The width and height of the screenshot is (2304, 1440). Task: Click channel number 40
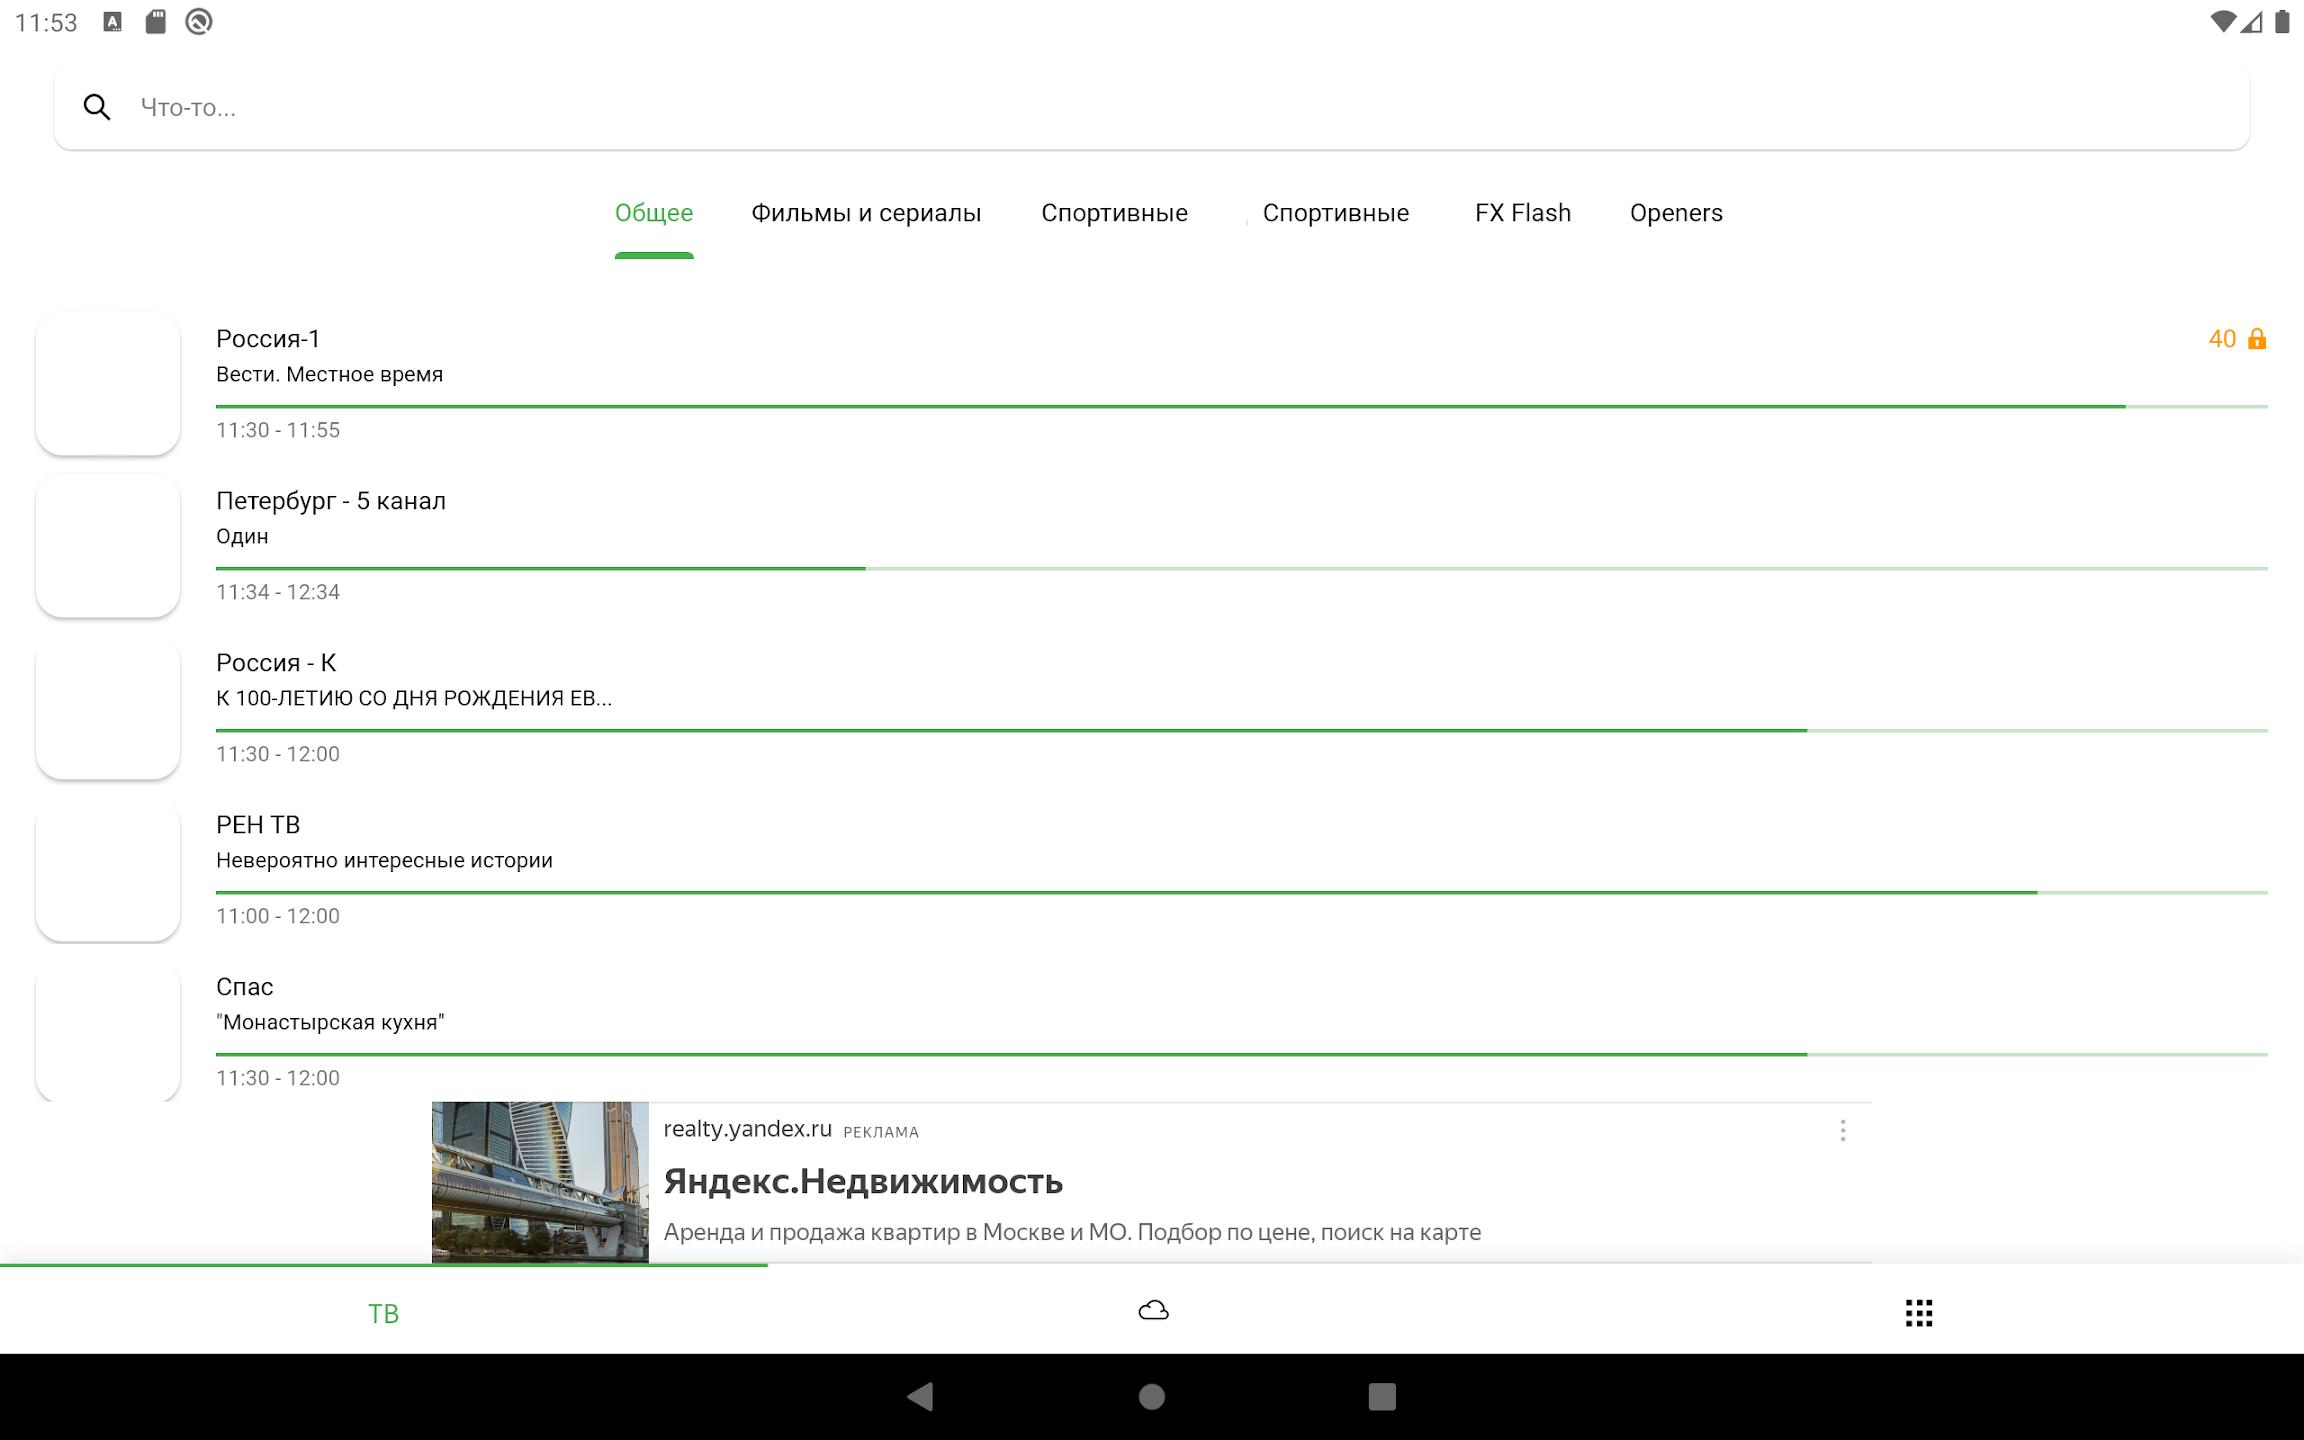pos(2222,339)
